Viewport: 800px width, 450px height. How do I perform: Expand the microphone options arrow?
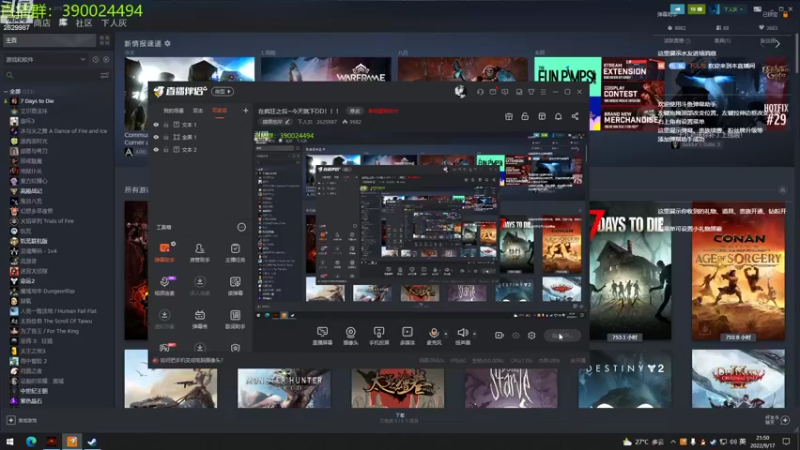[x=446, y=334]
